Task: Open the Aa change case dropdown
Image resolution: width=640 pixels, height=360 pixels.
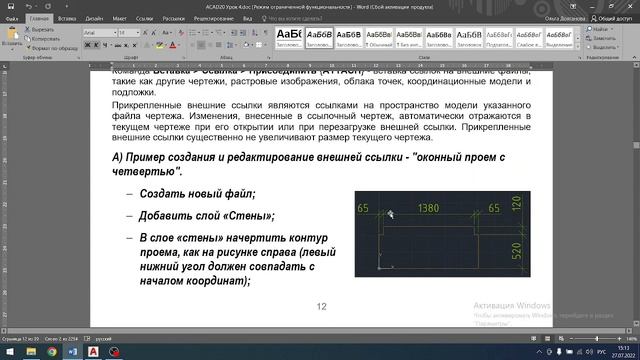Action: point(166,33)
